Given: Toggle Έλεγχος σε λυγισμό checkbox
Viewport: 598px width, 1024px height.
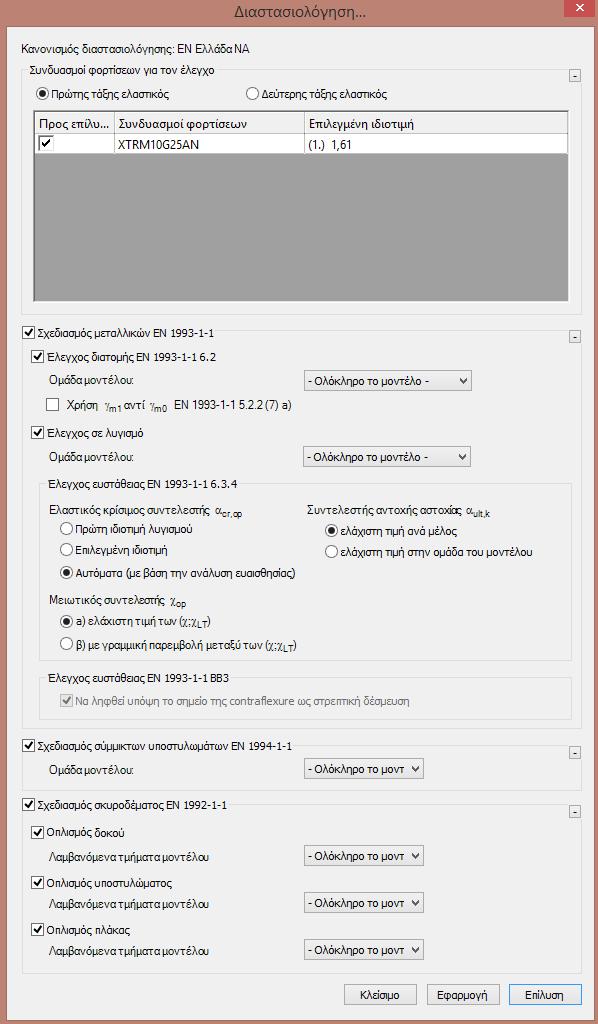Looking at the screenshot, I should (x=38, y=432).
